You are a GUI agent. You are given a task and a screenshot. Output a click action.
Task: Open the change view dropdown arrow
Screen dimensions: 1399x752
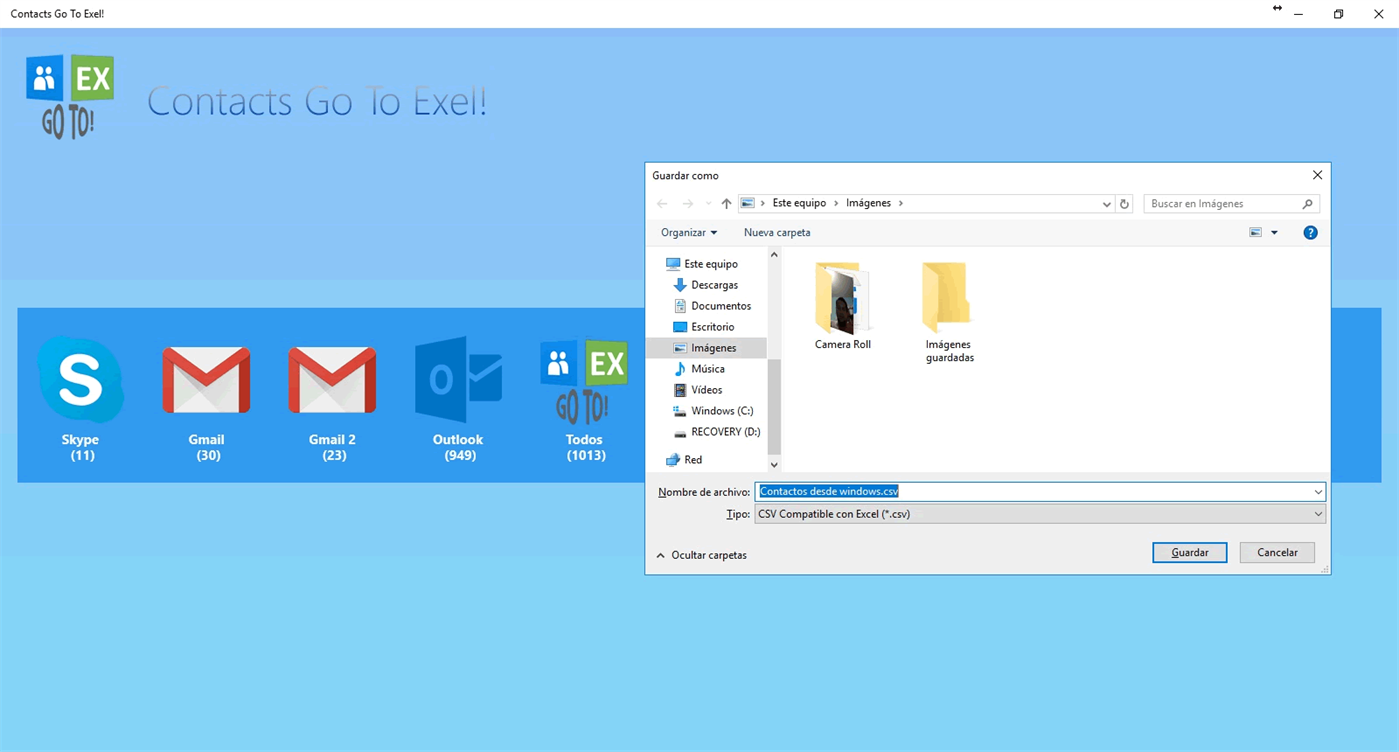click(x=1273, y=231)
